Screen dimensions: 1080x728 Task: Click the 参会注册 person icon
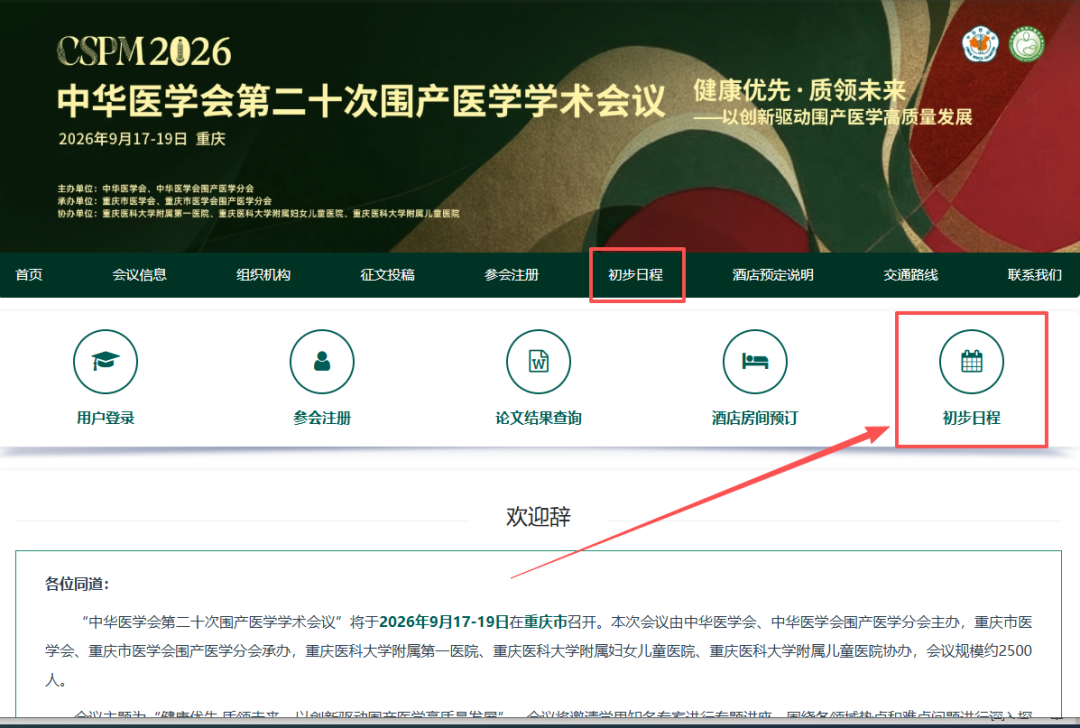(322, 362)
